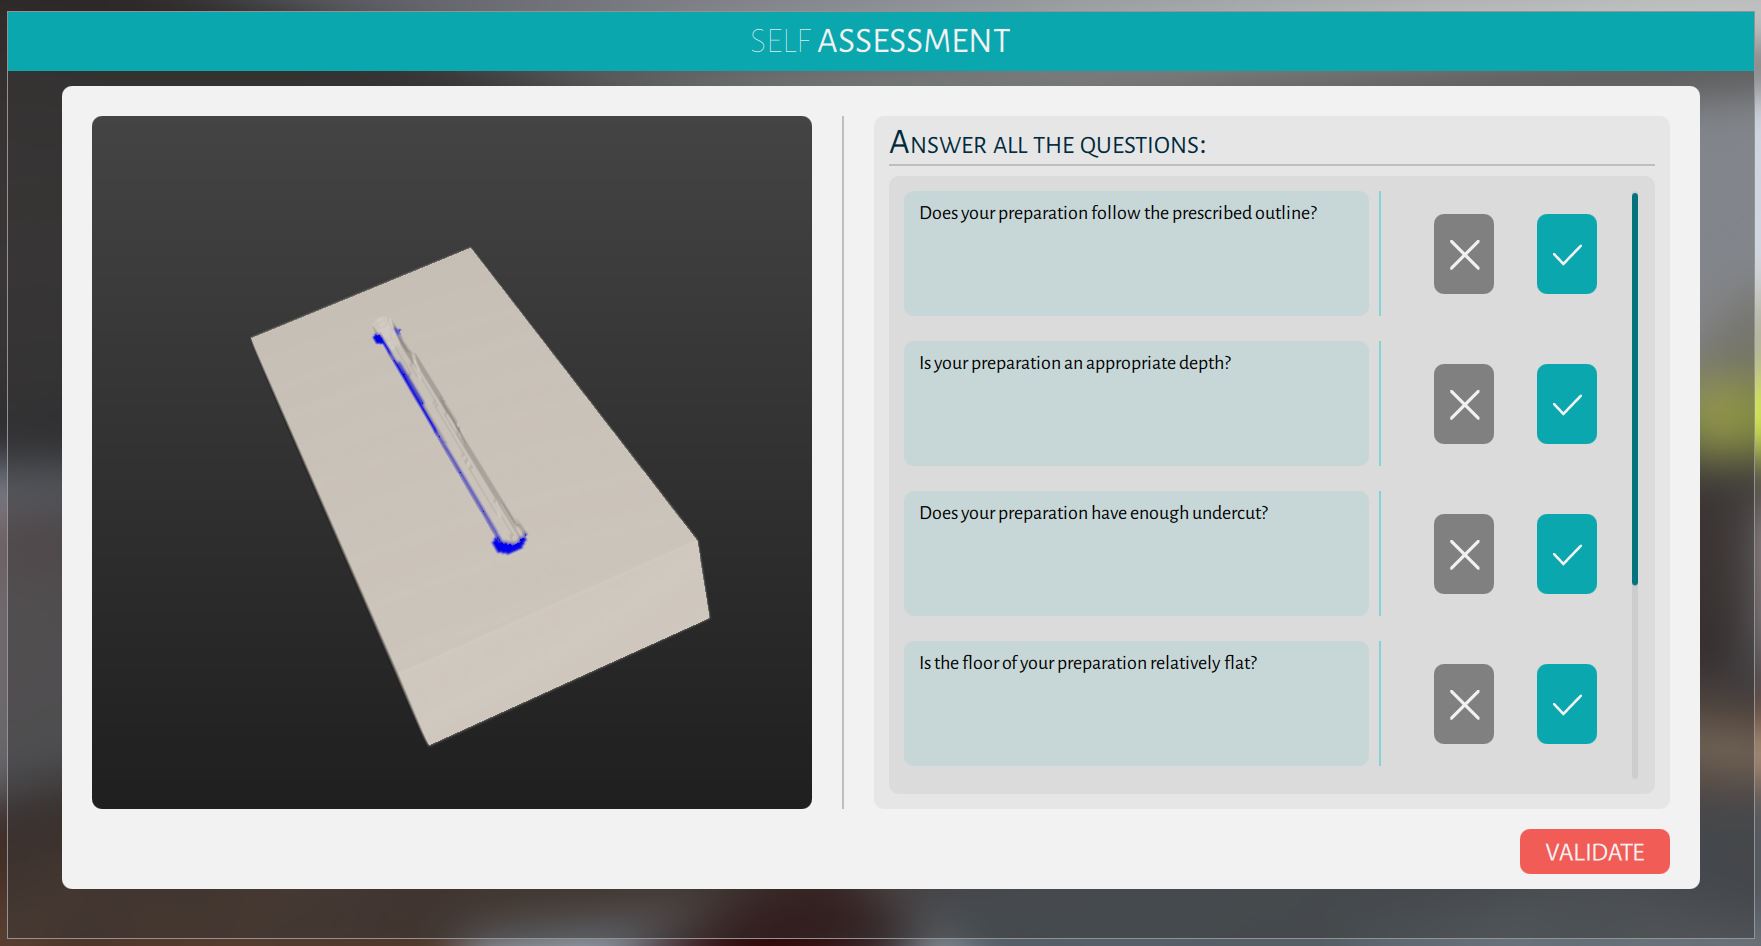Click 'Does your preparation follow the prescribed outline?' text

pos(1118,213)
